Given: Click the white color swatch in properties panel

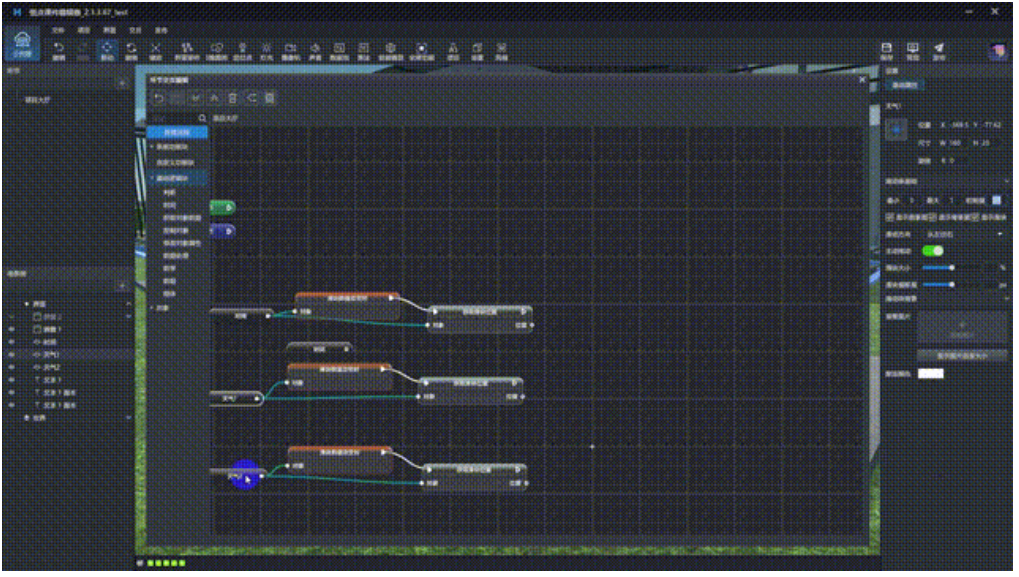Looking at the screenshot, I should [930, 374].
